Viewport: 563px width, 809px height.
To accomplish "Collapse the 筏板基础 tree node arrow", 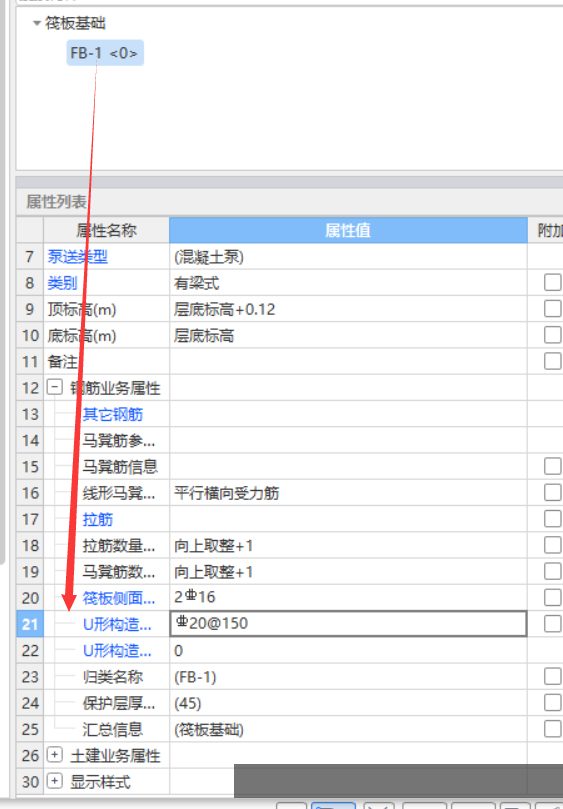I will (37, 23).
